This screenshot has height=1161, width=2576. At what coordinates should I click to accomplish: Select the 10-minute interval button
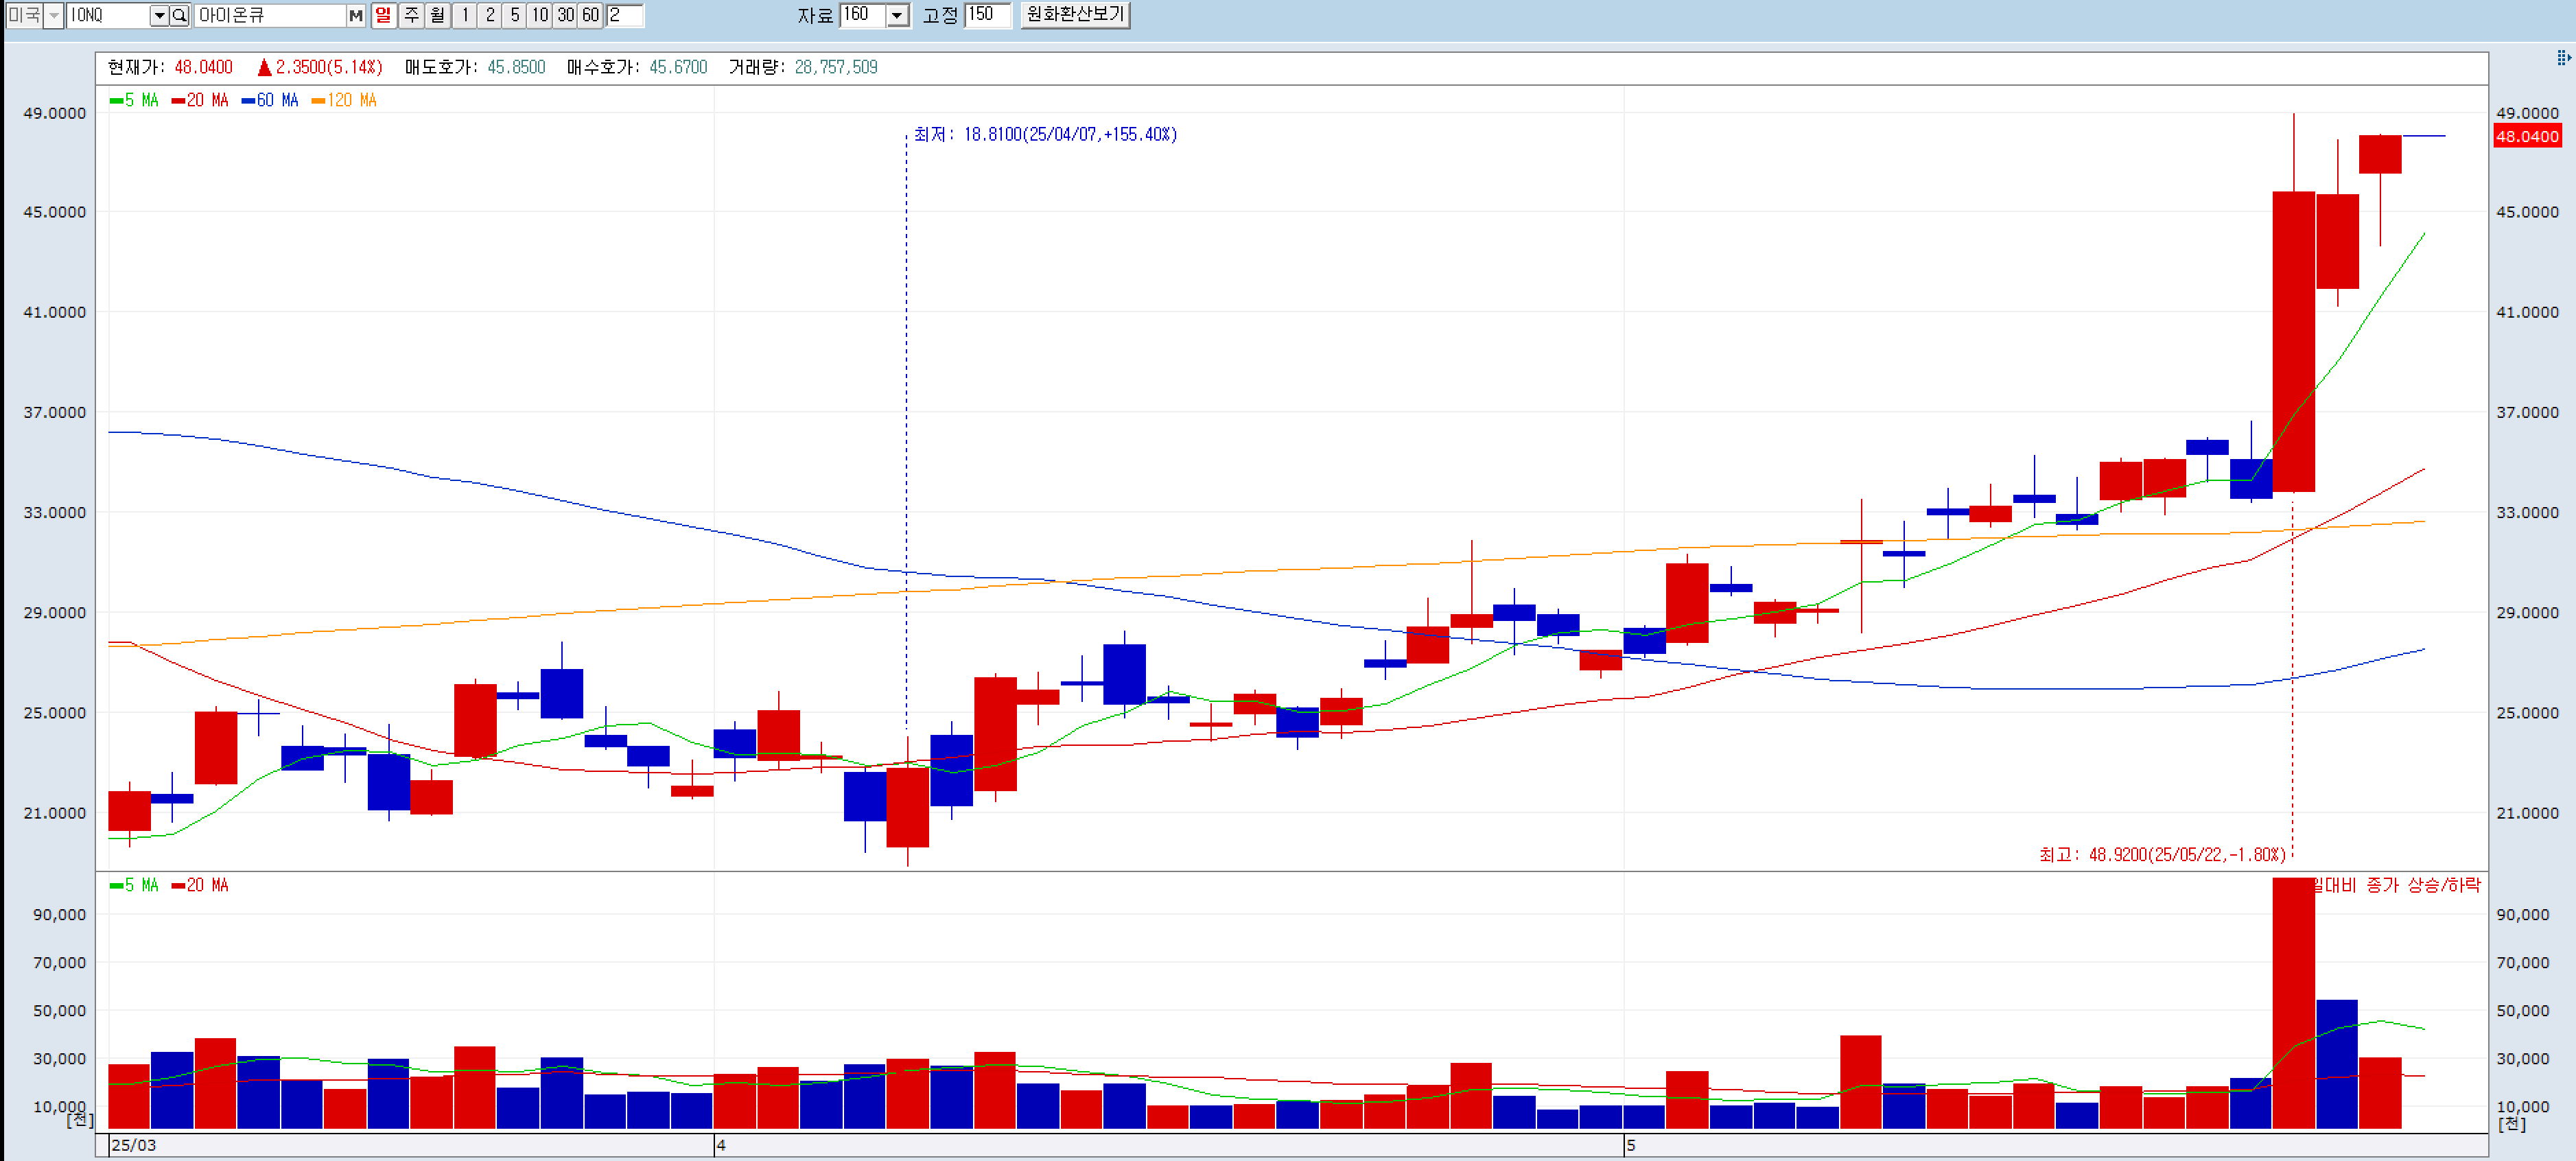click(x=540, y=15)
